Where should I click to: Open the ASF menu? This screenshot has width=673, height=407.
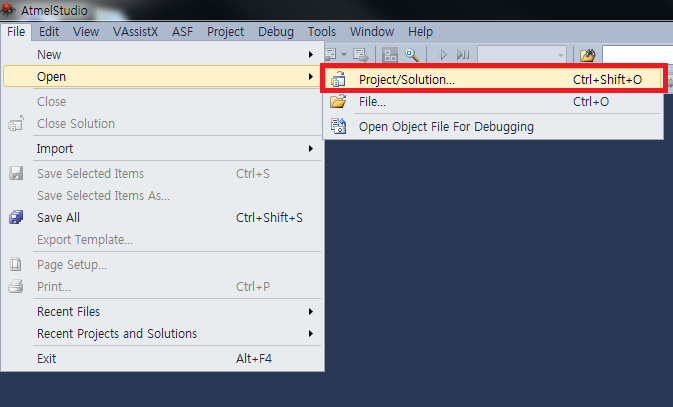pos(183,32)
